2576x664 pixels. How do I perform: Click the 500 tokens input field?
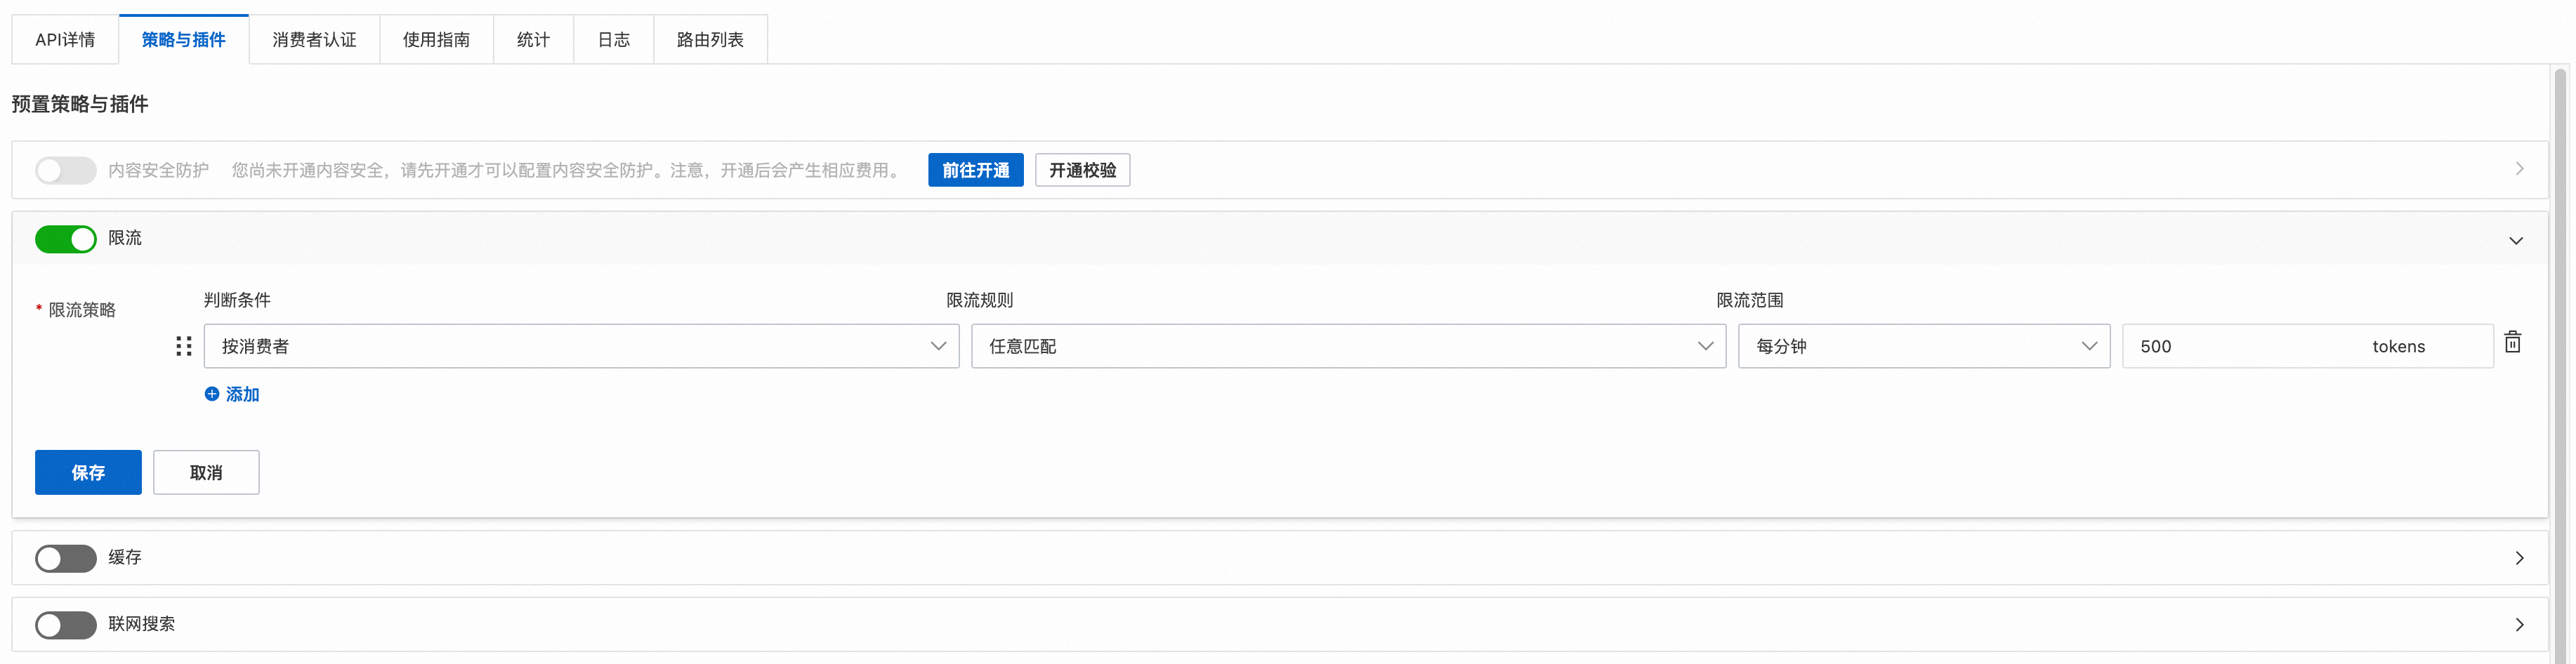click(x=2240, y=346)
